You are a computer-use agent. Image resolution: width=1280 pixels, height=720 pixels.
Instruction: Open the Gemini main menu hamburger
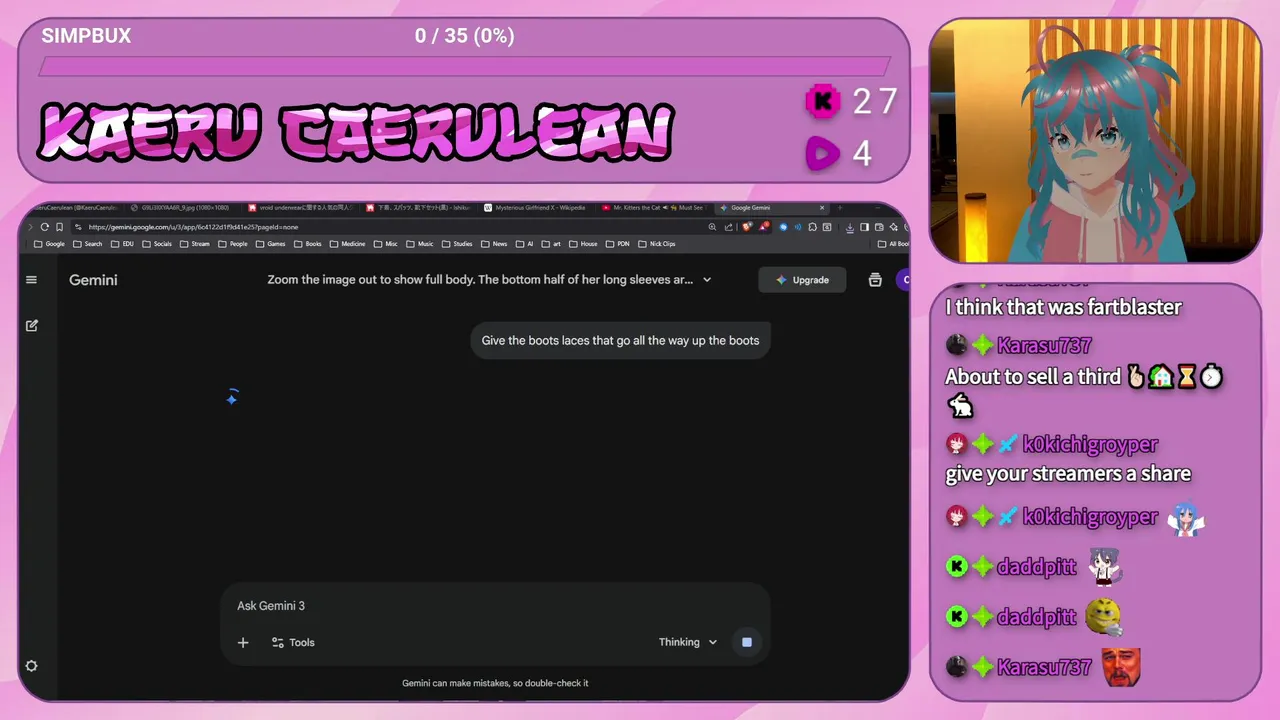point(31,280)
